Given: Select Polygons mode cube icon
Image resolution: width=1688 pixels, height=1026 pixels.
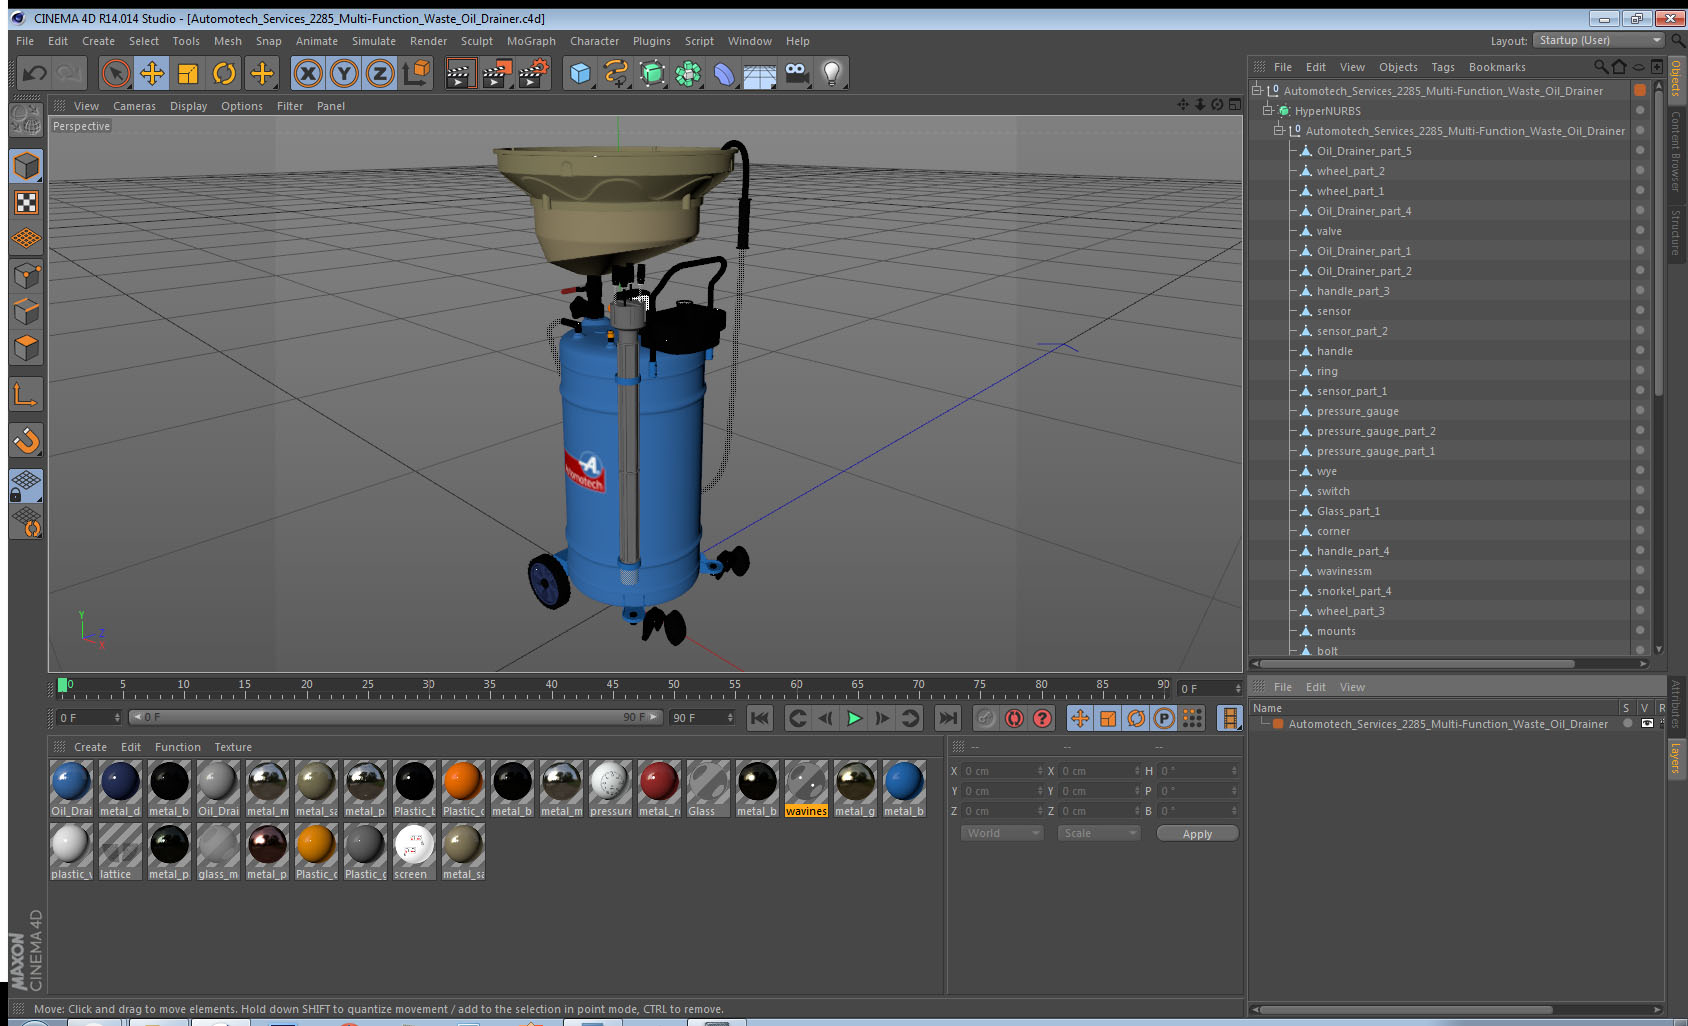Looking at the screenshot, I should pyautogui.click(x=26, y=348).
